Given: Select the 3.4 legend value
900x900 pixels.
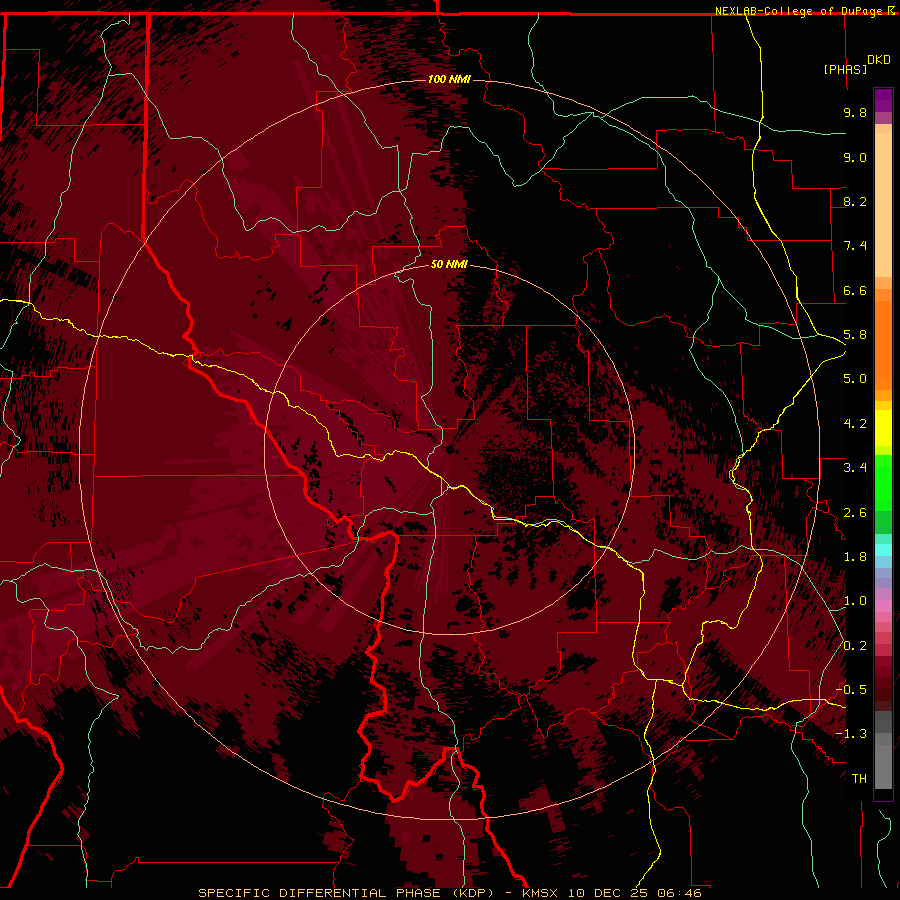Looking at the screenshot, I should pyautogui.click(x=855, y=468).
